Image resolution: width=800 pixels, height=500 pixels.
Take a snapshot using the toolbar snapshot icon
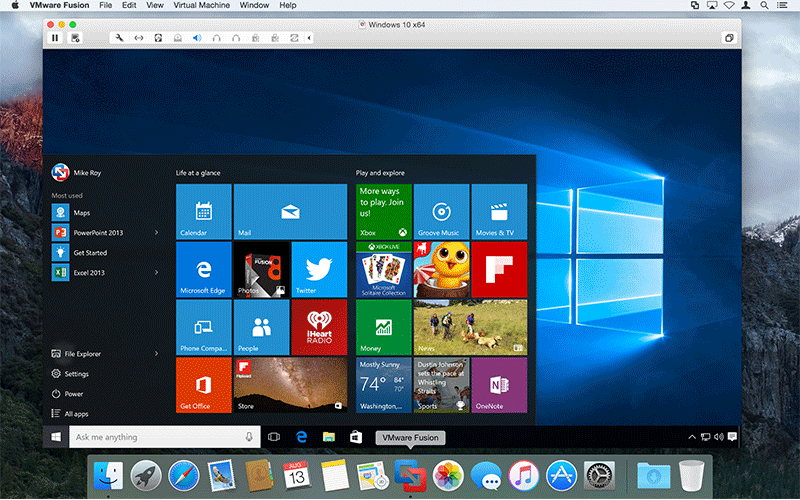click(75, 38)
